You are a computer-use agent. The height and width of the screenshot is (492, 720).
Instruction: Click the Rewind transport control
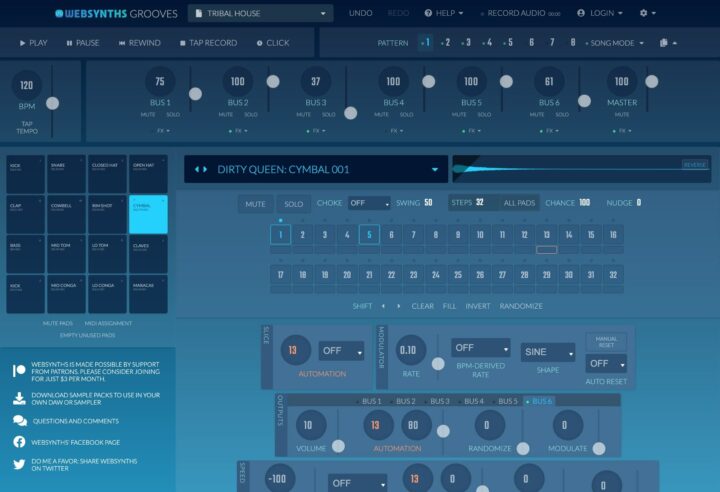[x=139, y=43]
